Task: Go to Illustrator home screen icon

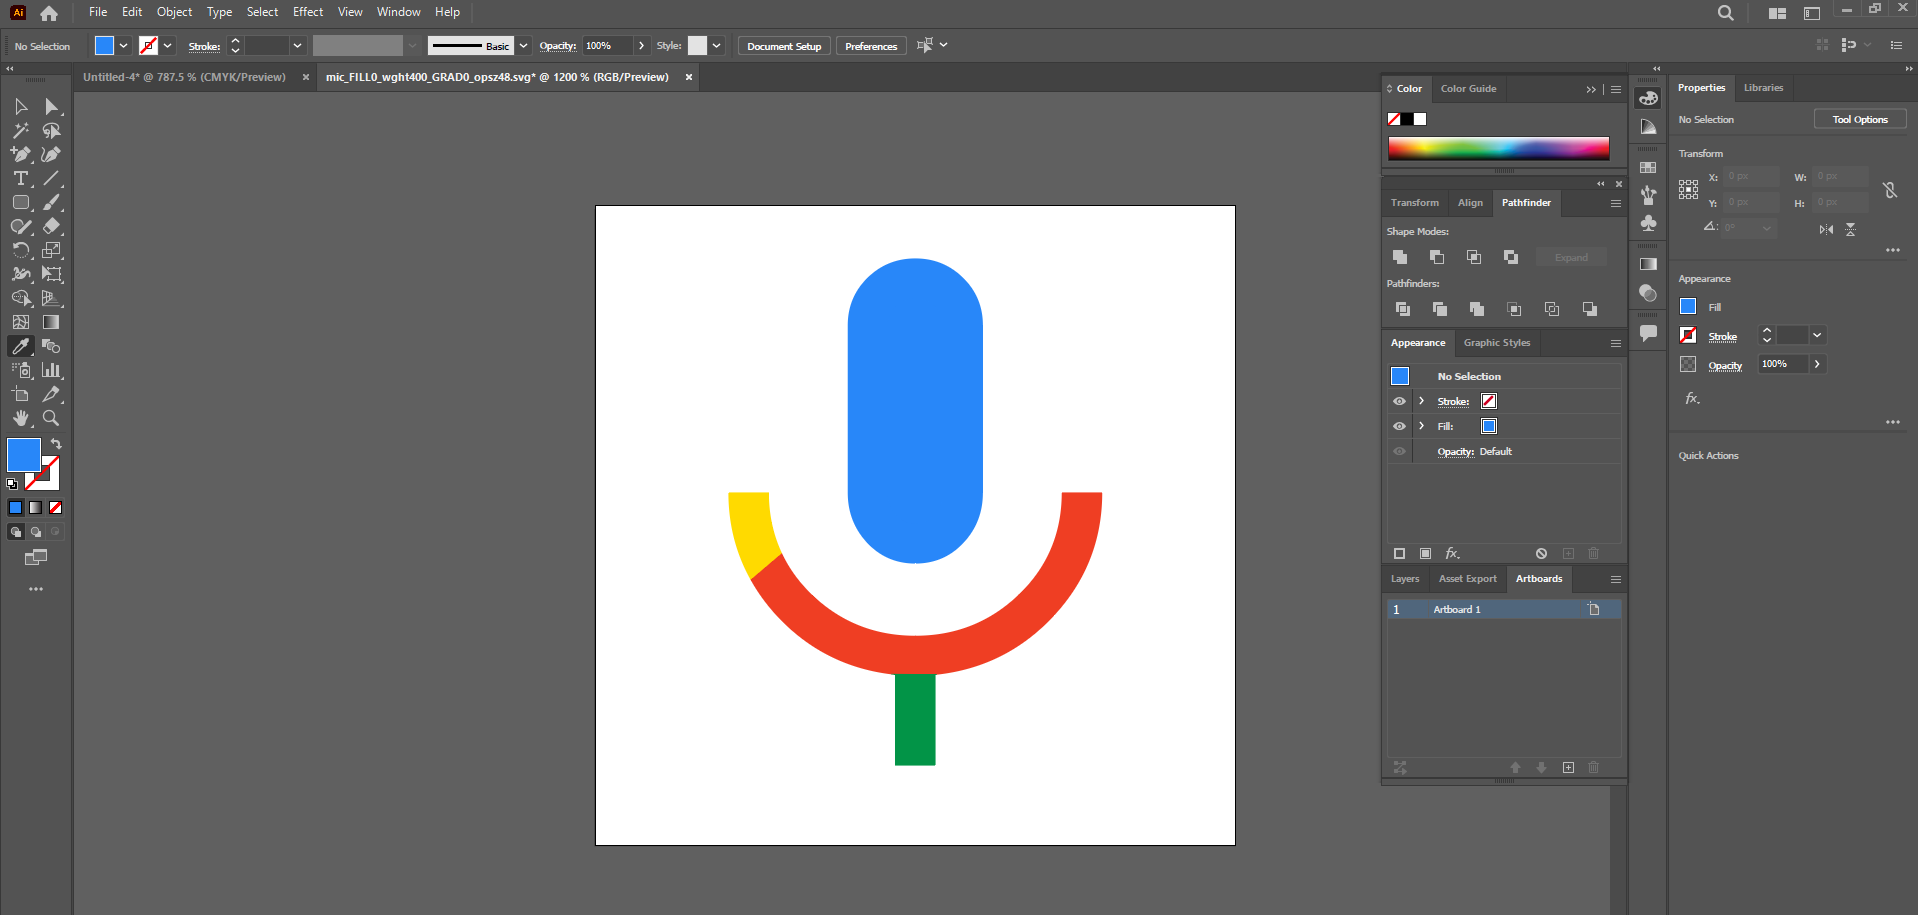Action: [48, 13]
